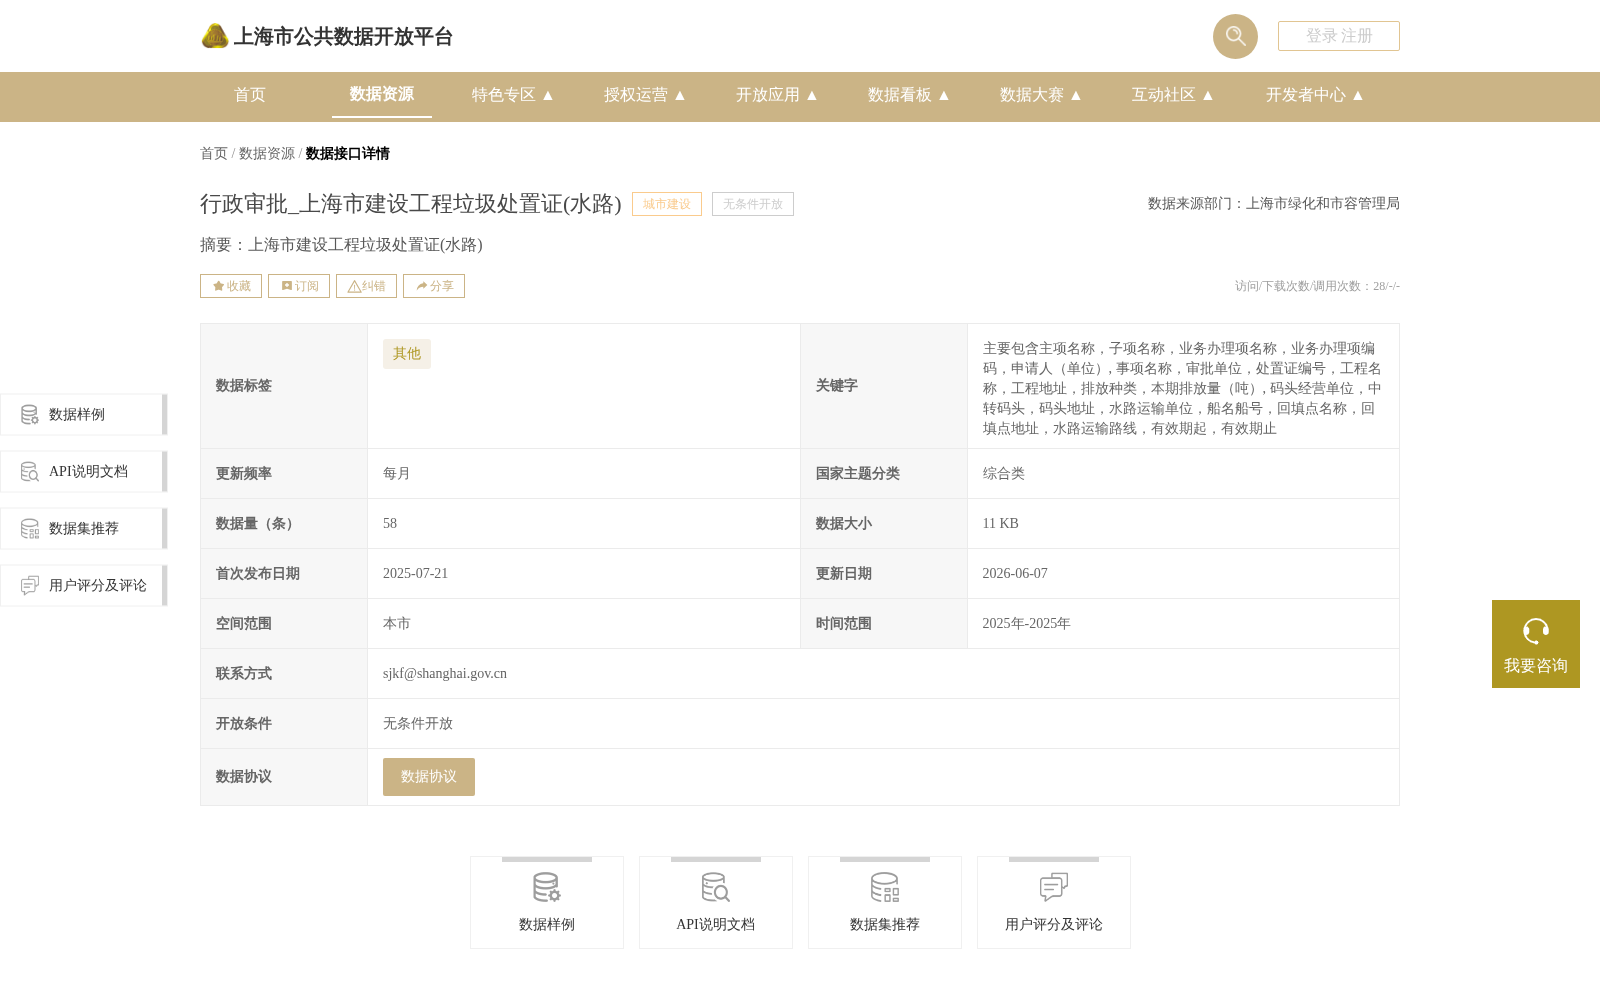Click the 数据协议 button
This screenshot has width=1600, height=1000.
click(x=429, y=777)
